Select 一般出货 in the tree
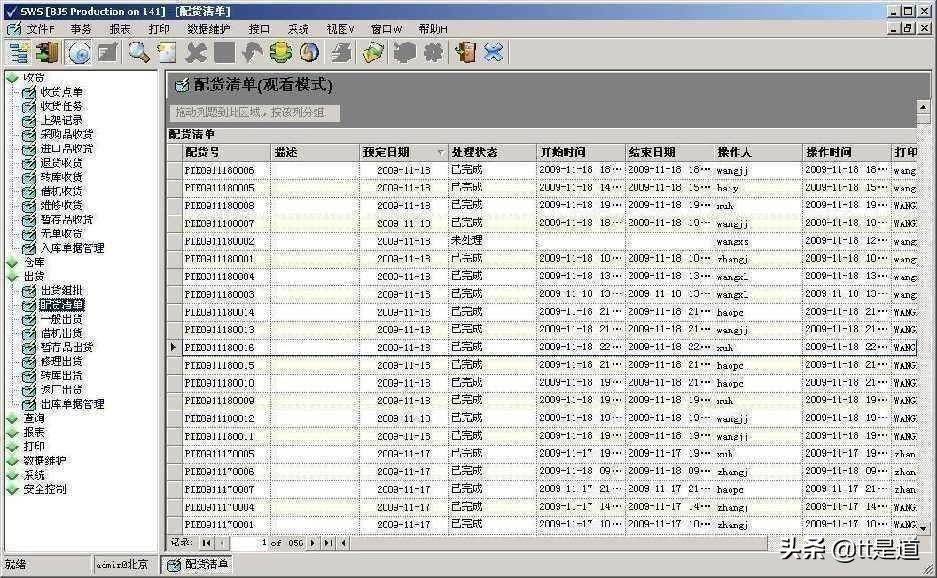937x578 pixels. 62,319
